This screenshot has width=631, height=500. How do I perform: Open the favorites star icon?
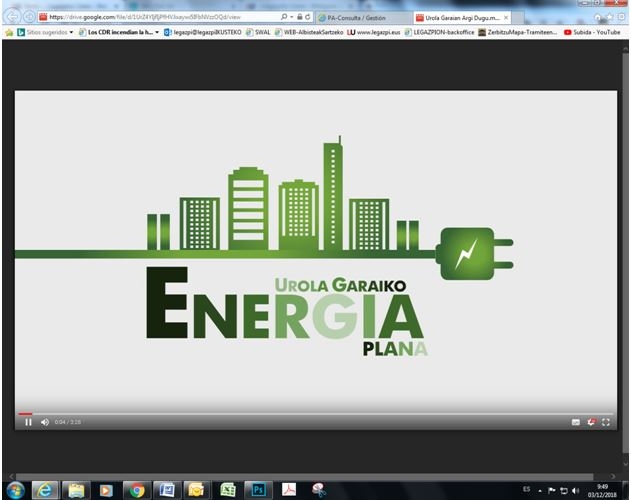coord(610,17)
